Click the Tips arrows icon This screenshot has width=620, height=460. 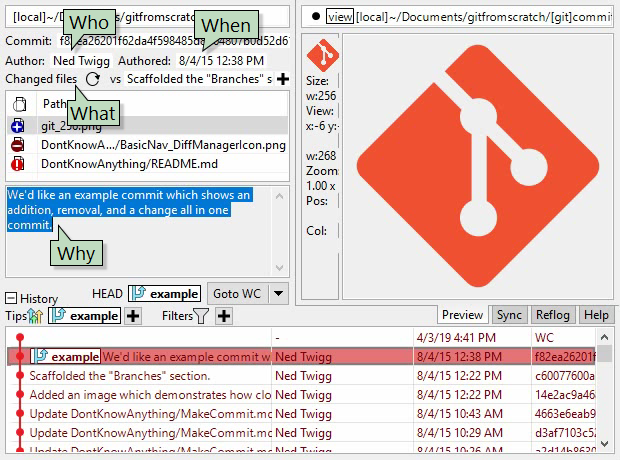coord(35,316)
